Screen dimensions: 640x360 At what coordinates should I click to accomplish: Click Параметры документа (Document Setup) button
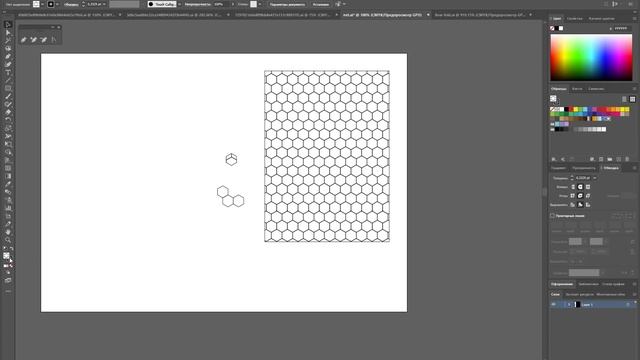tap(287, 4)
